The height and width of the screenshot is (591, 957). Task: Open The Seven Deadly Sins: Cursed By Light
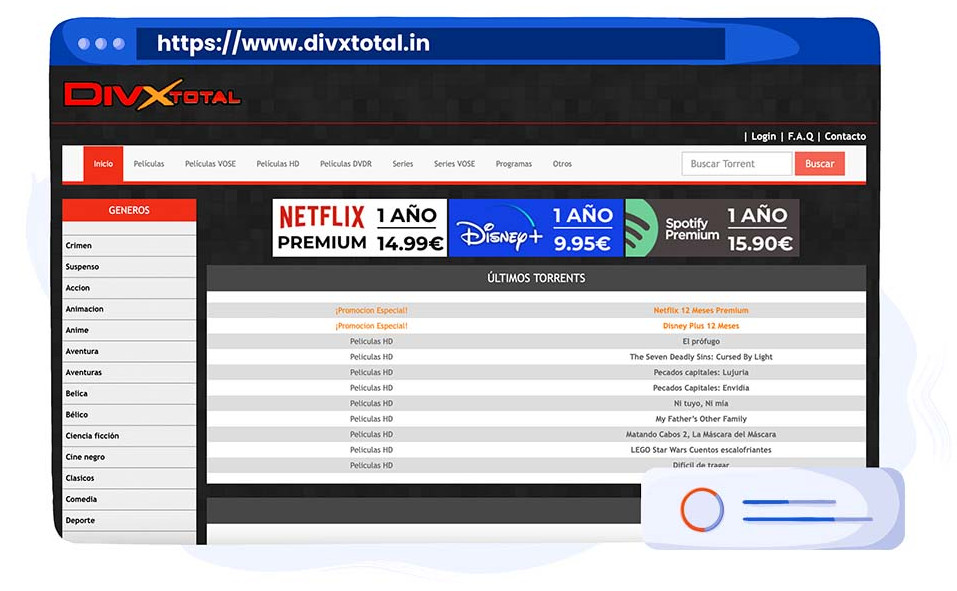(x=701, y=357)
